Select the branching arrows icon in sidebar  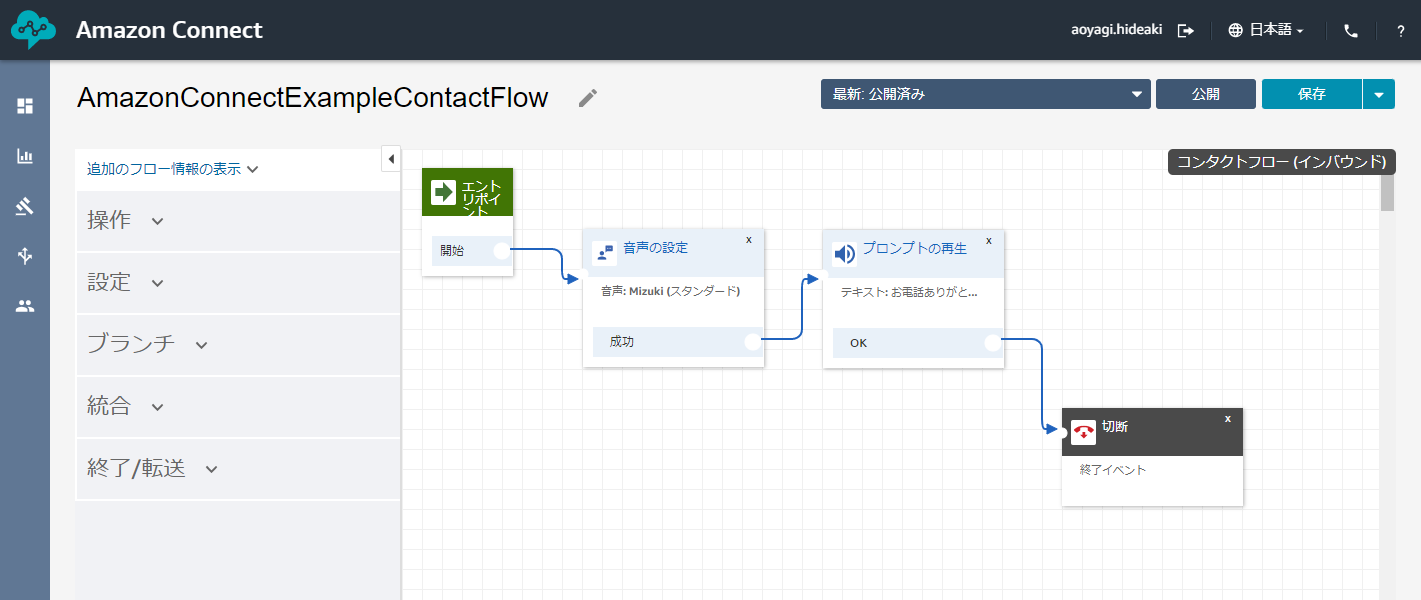pyautogui.click(x=25, y=256)
